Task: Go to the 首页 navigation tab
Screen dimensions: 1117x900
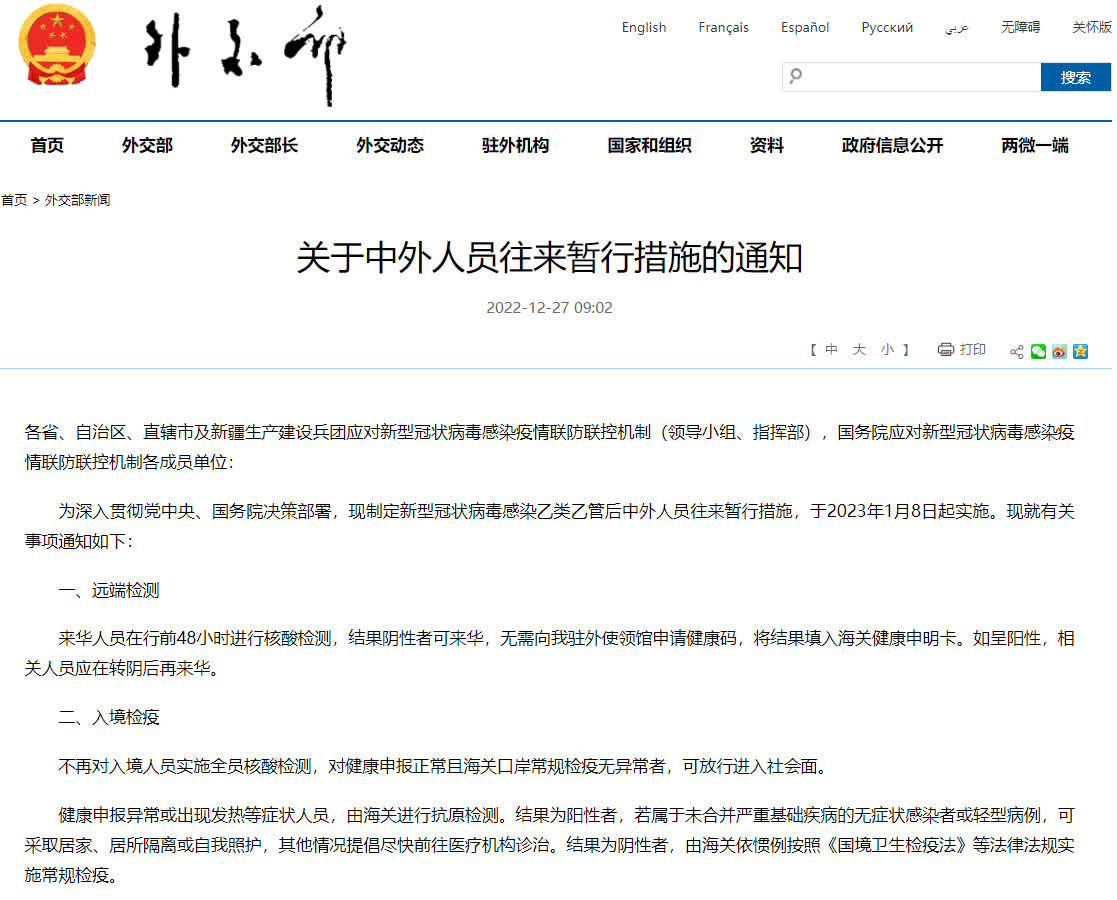Action: 47,146
